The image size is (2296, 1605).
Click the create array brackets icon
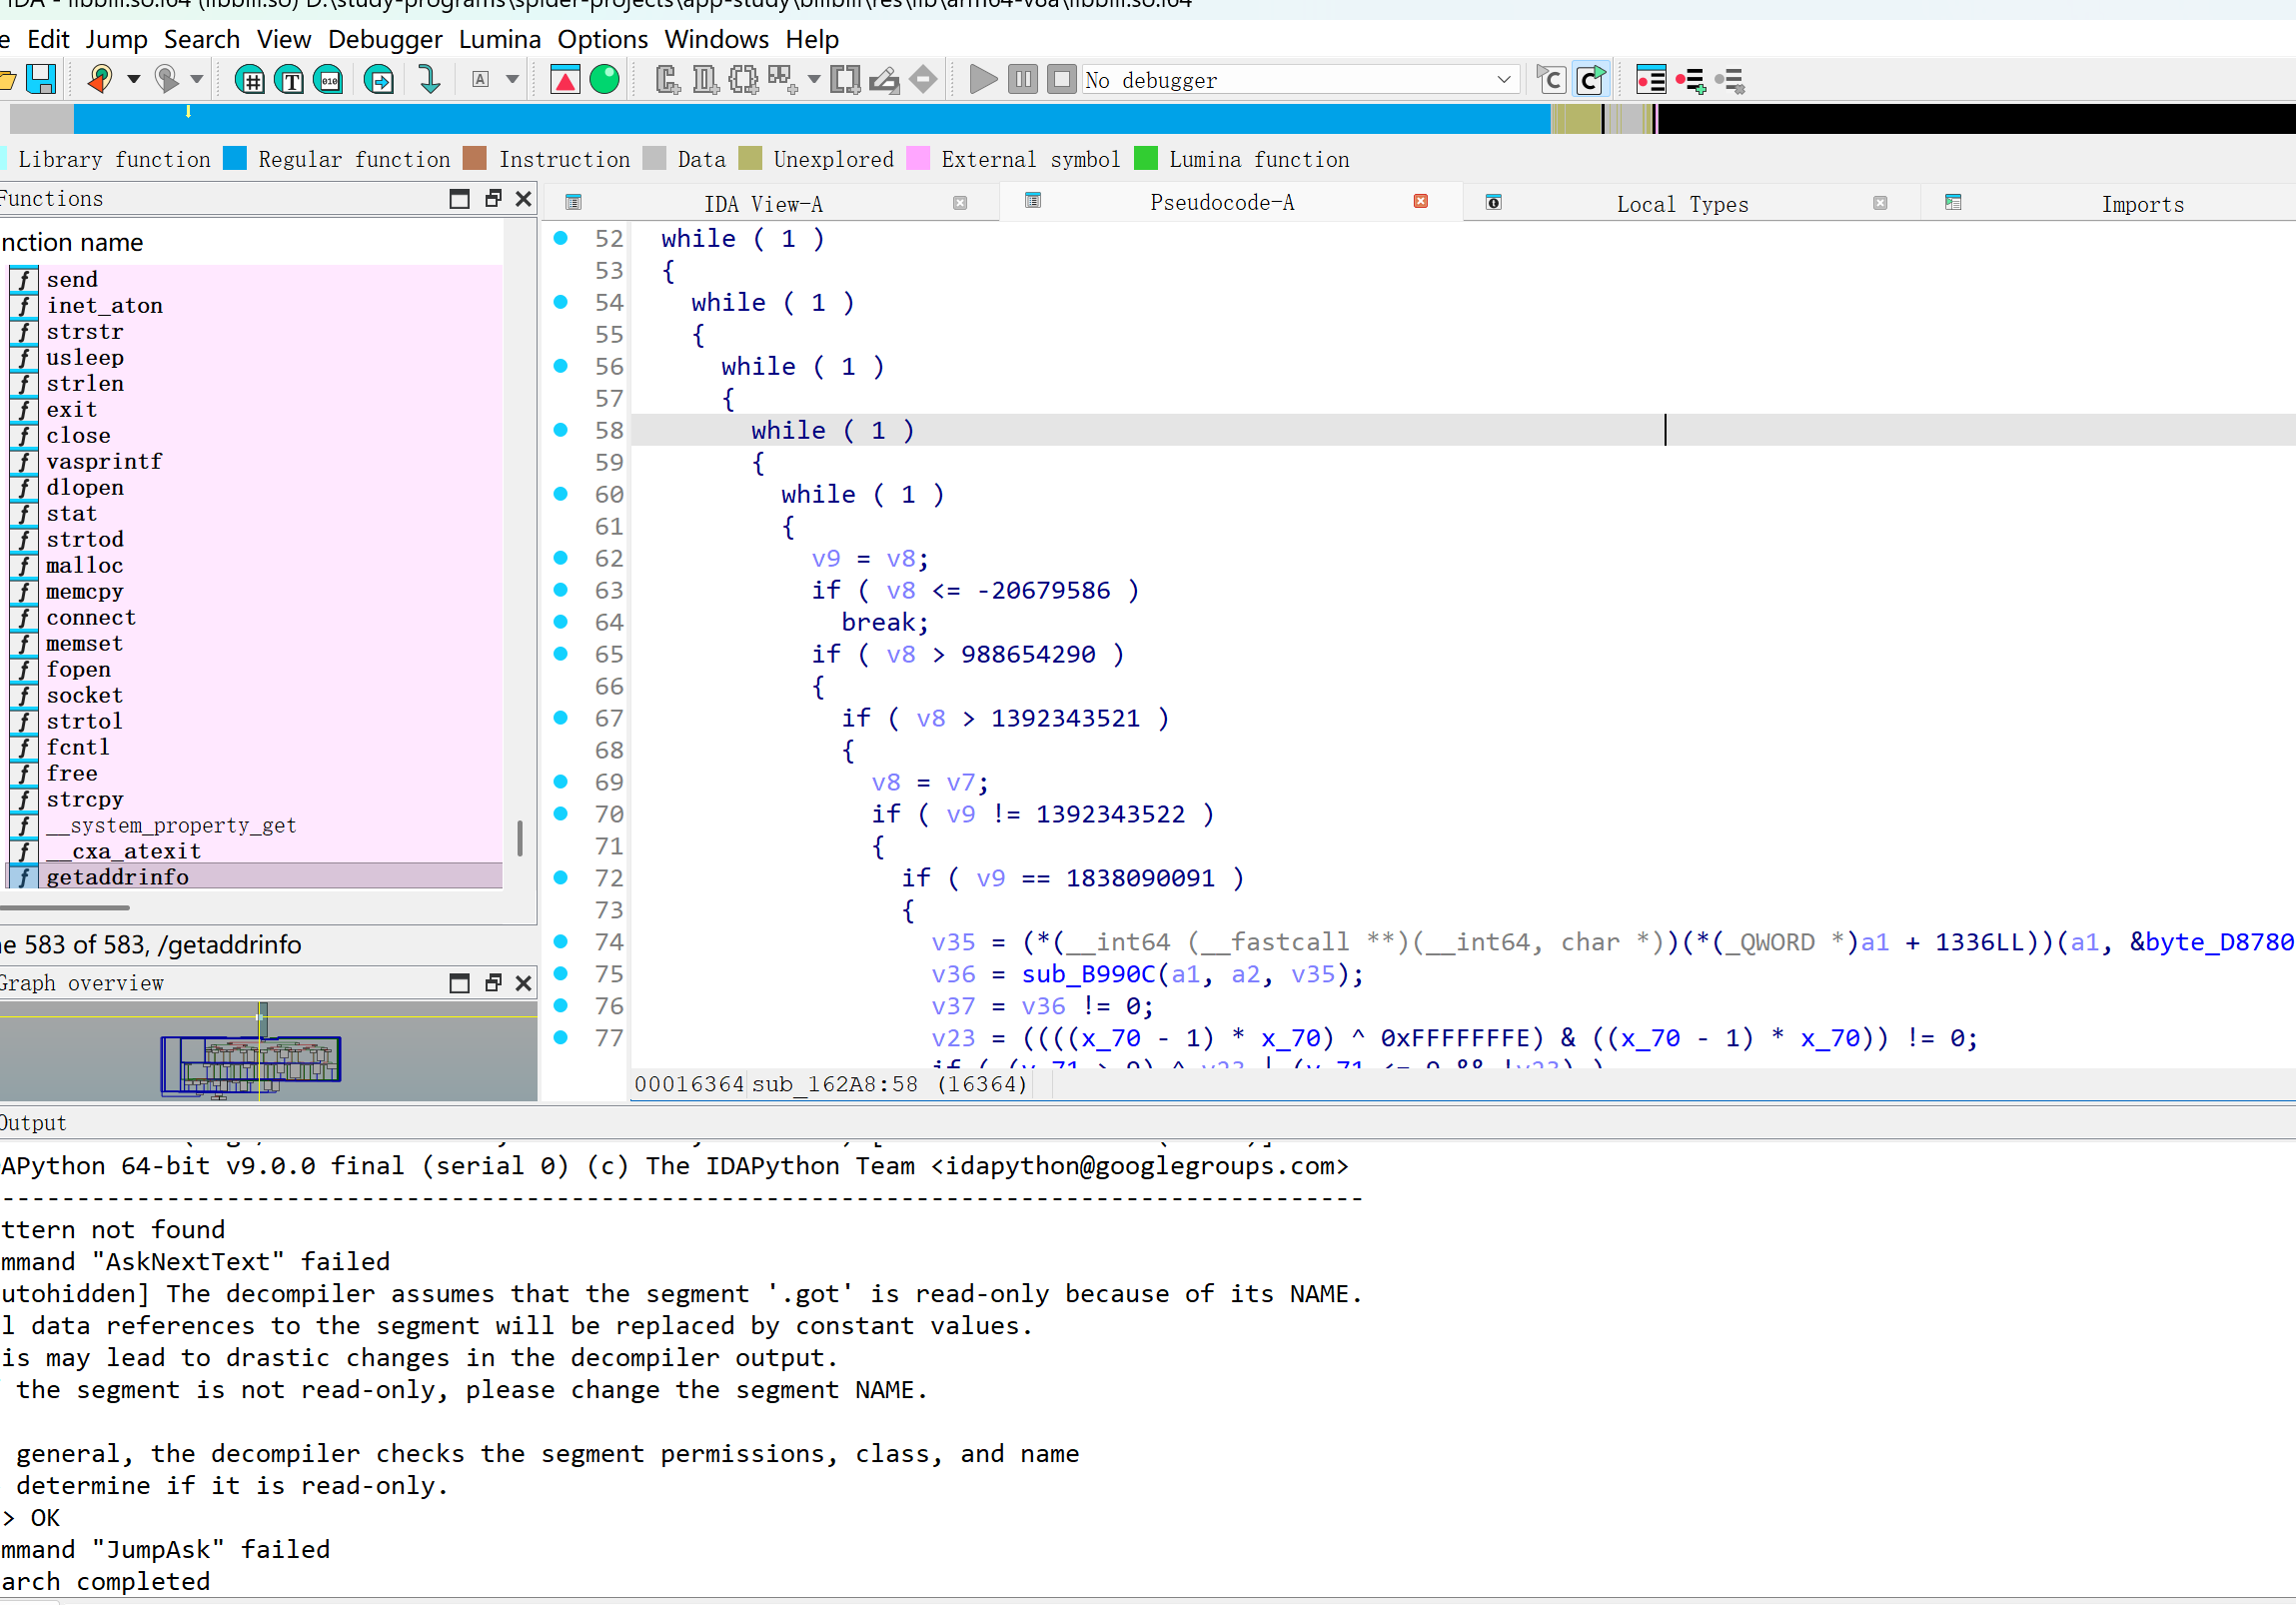[x=846, y=79]
